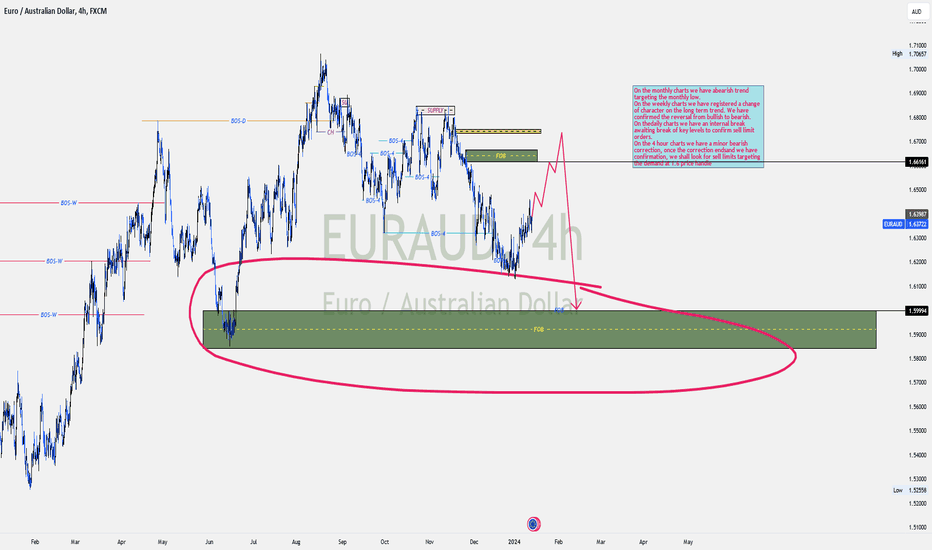Click the black 1.66161 level label
The image size is (932, 550).
(x=917, y=162)
